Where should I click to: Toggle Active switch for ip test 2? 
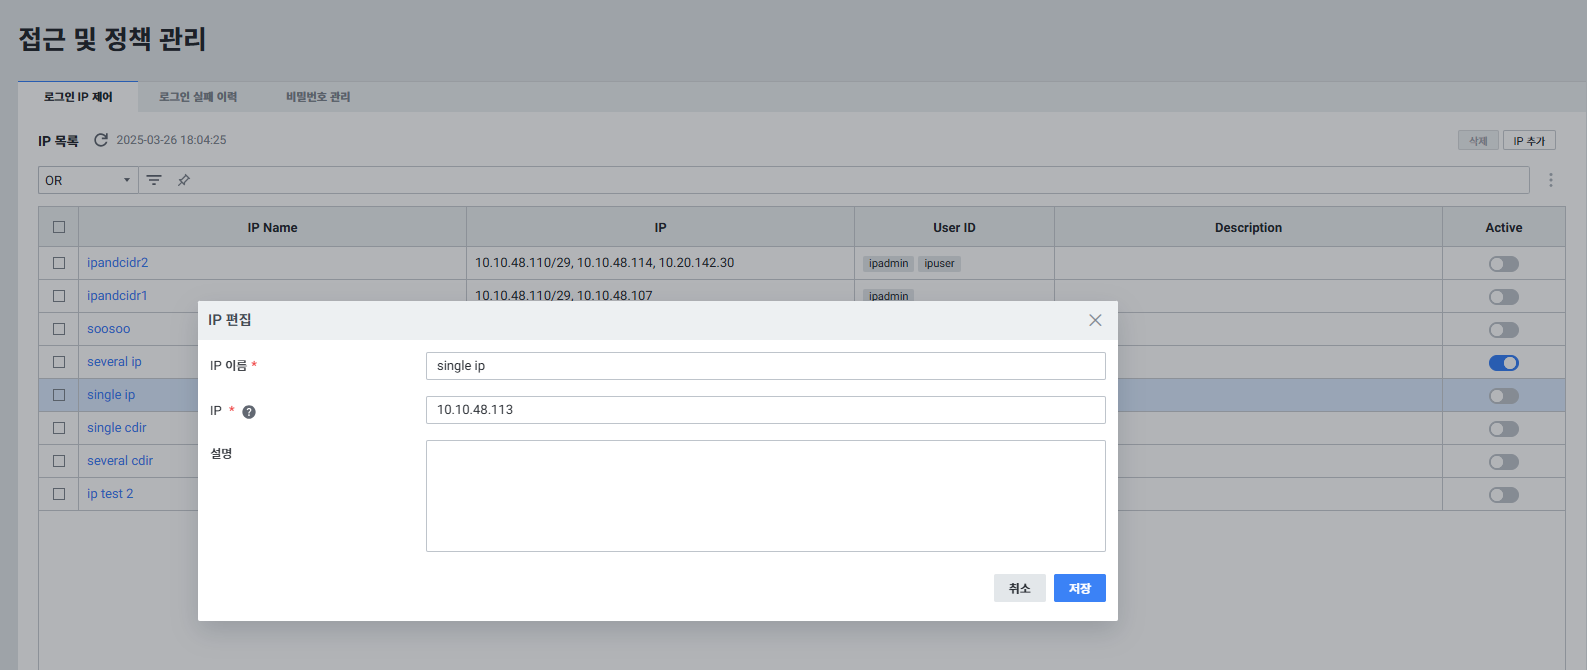coord(1503,495)
